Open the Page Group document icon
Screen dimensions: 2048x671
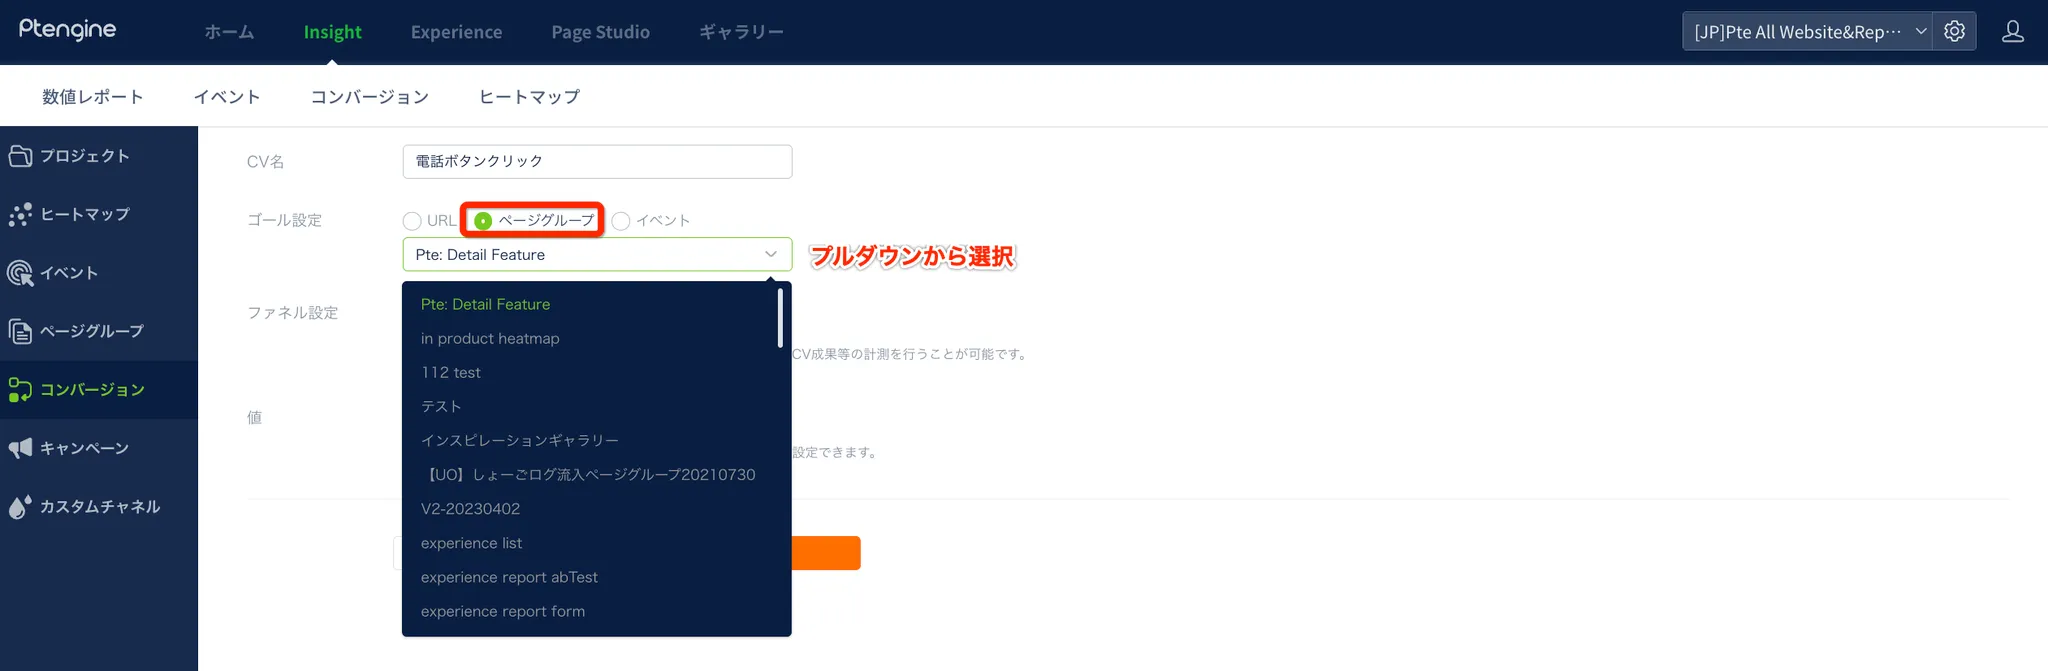[x=20, y=331]
